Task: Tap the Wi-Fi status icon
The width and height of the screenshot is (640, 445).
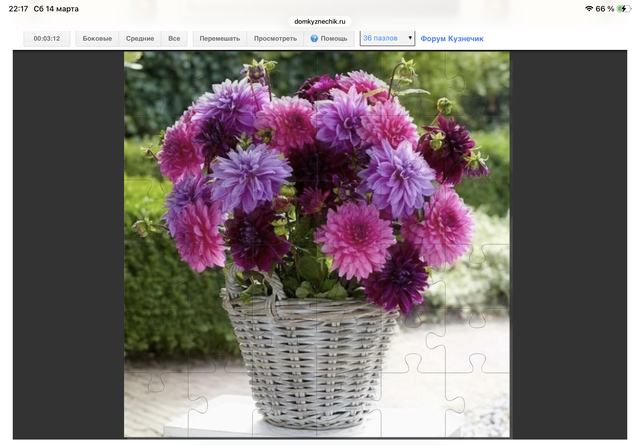Action: (x=589, y=8)
